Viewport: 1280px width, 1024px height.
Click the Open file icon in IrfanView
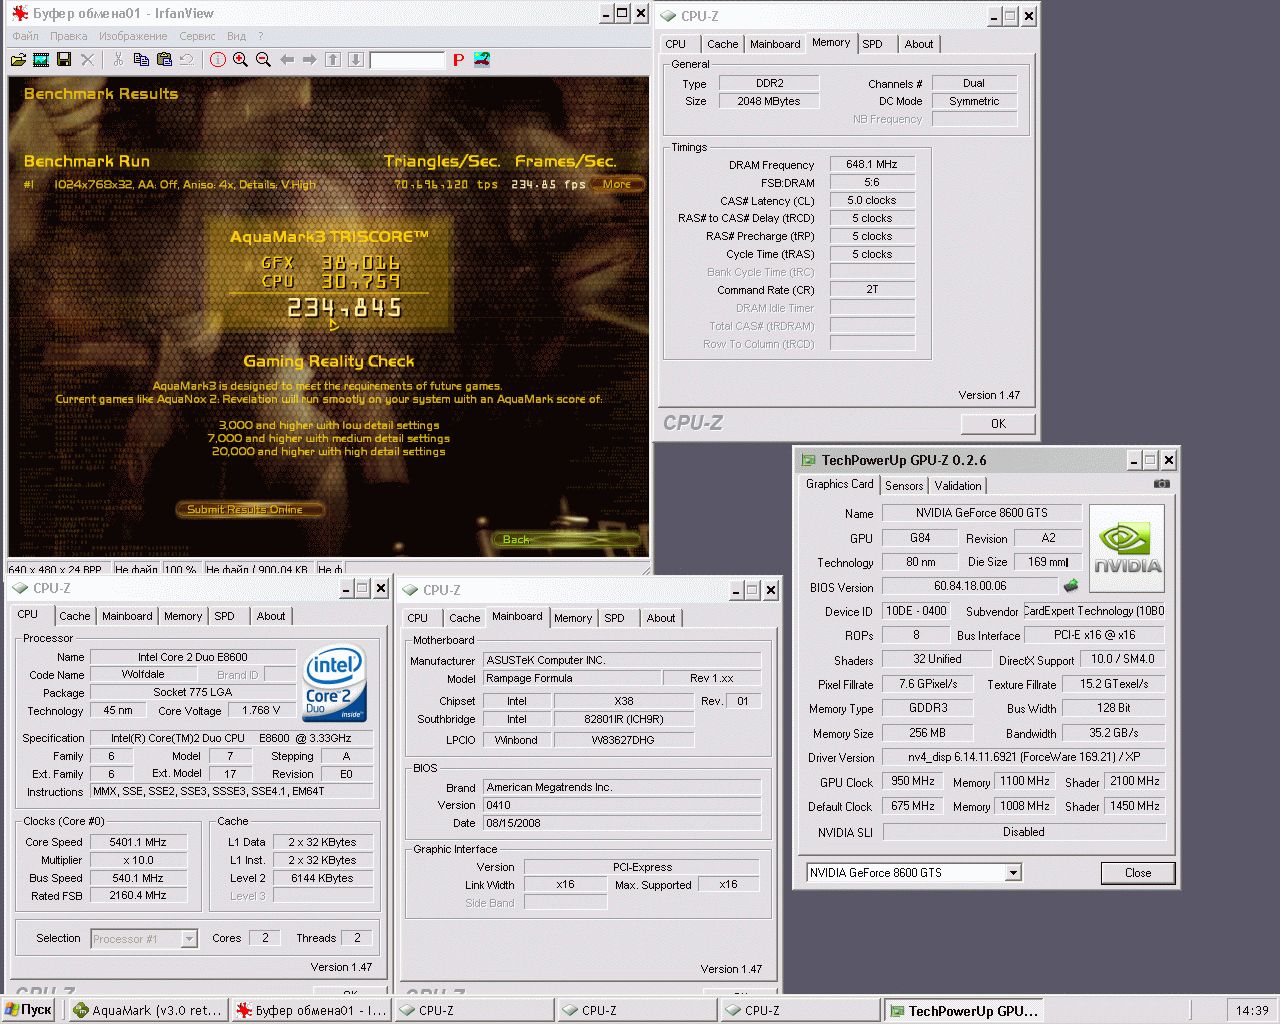[18, 60]
